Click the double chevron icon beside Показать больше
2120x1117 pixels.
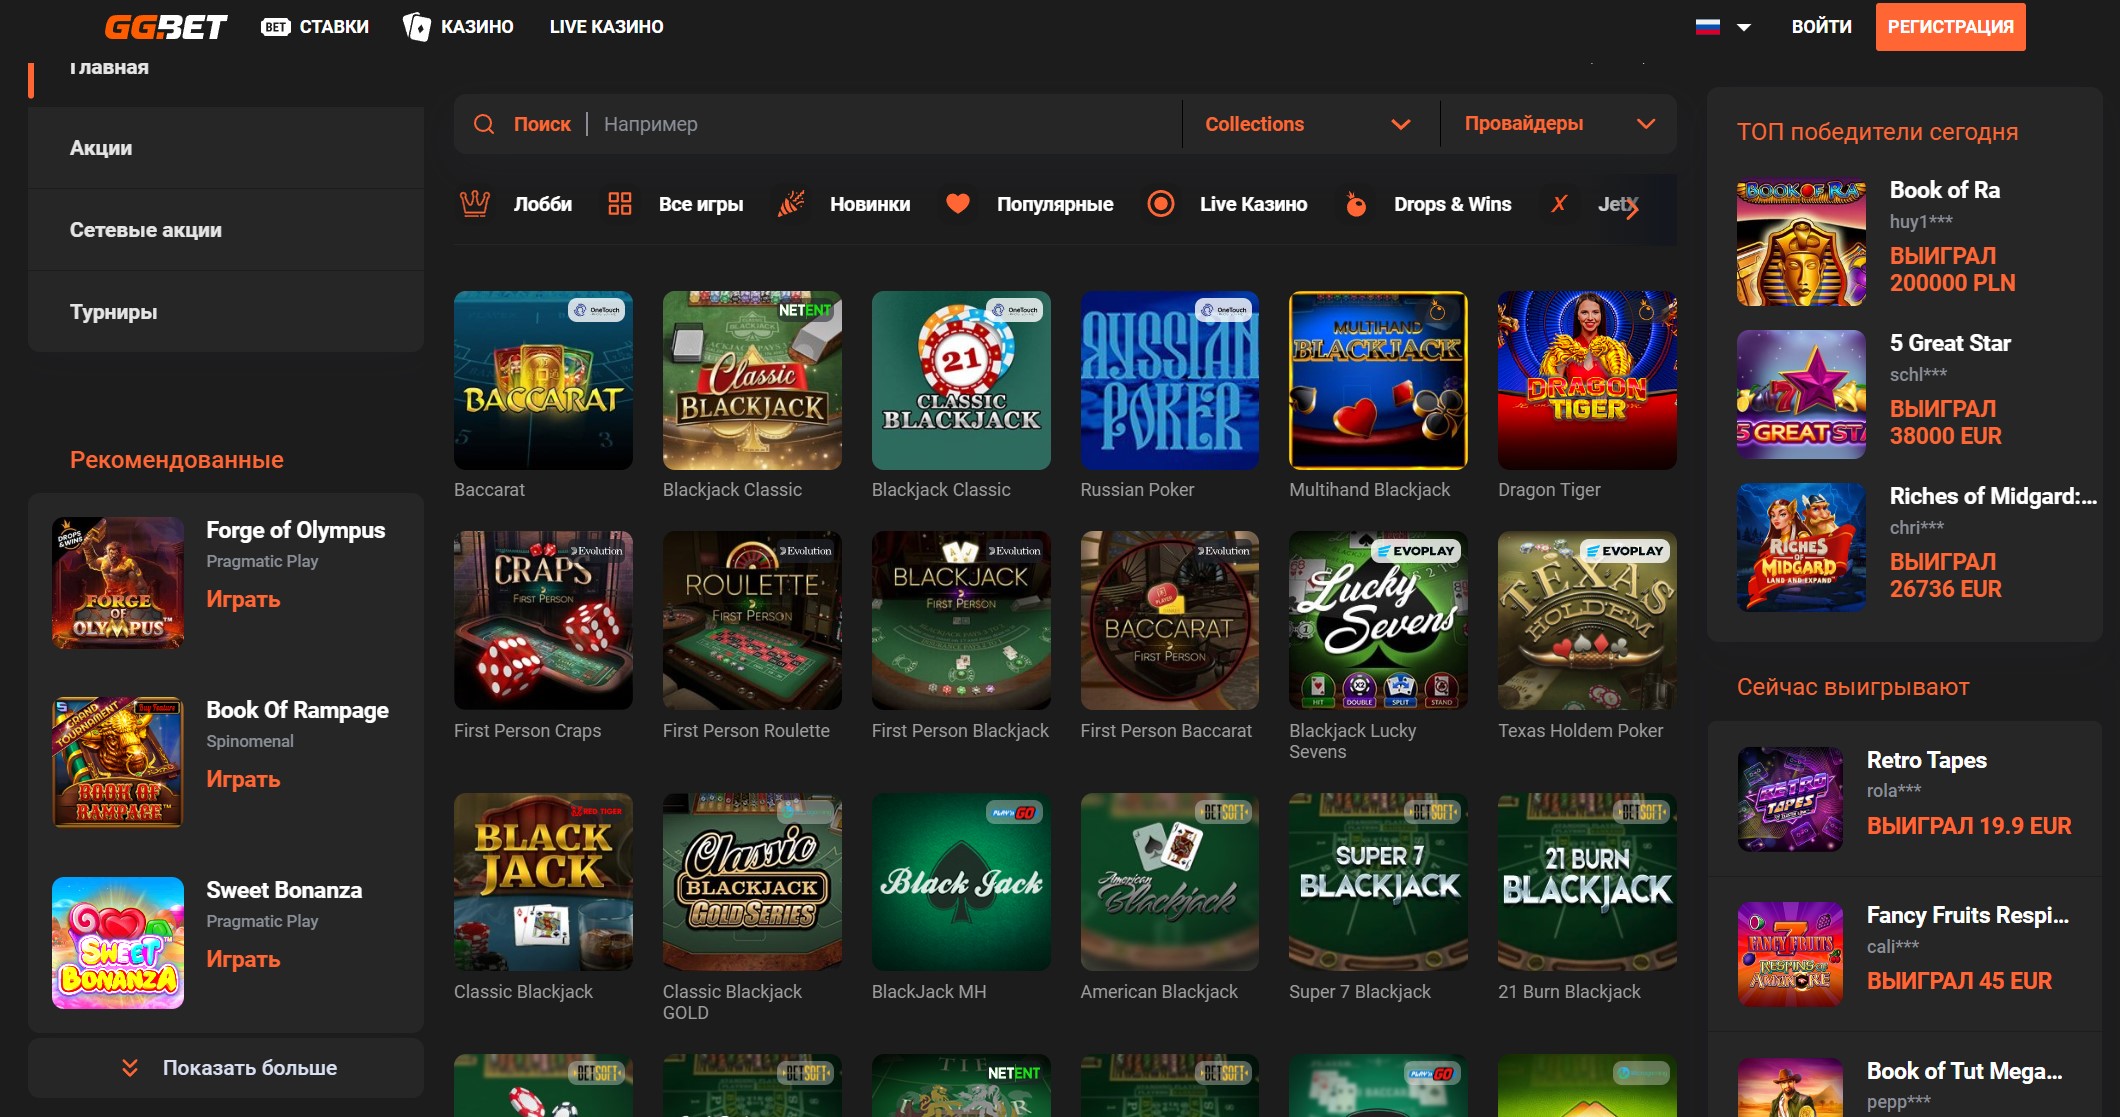pos(130,1068)
